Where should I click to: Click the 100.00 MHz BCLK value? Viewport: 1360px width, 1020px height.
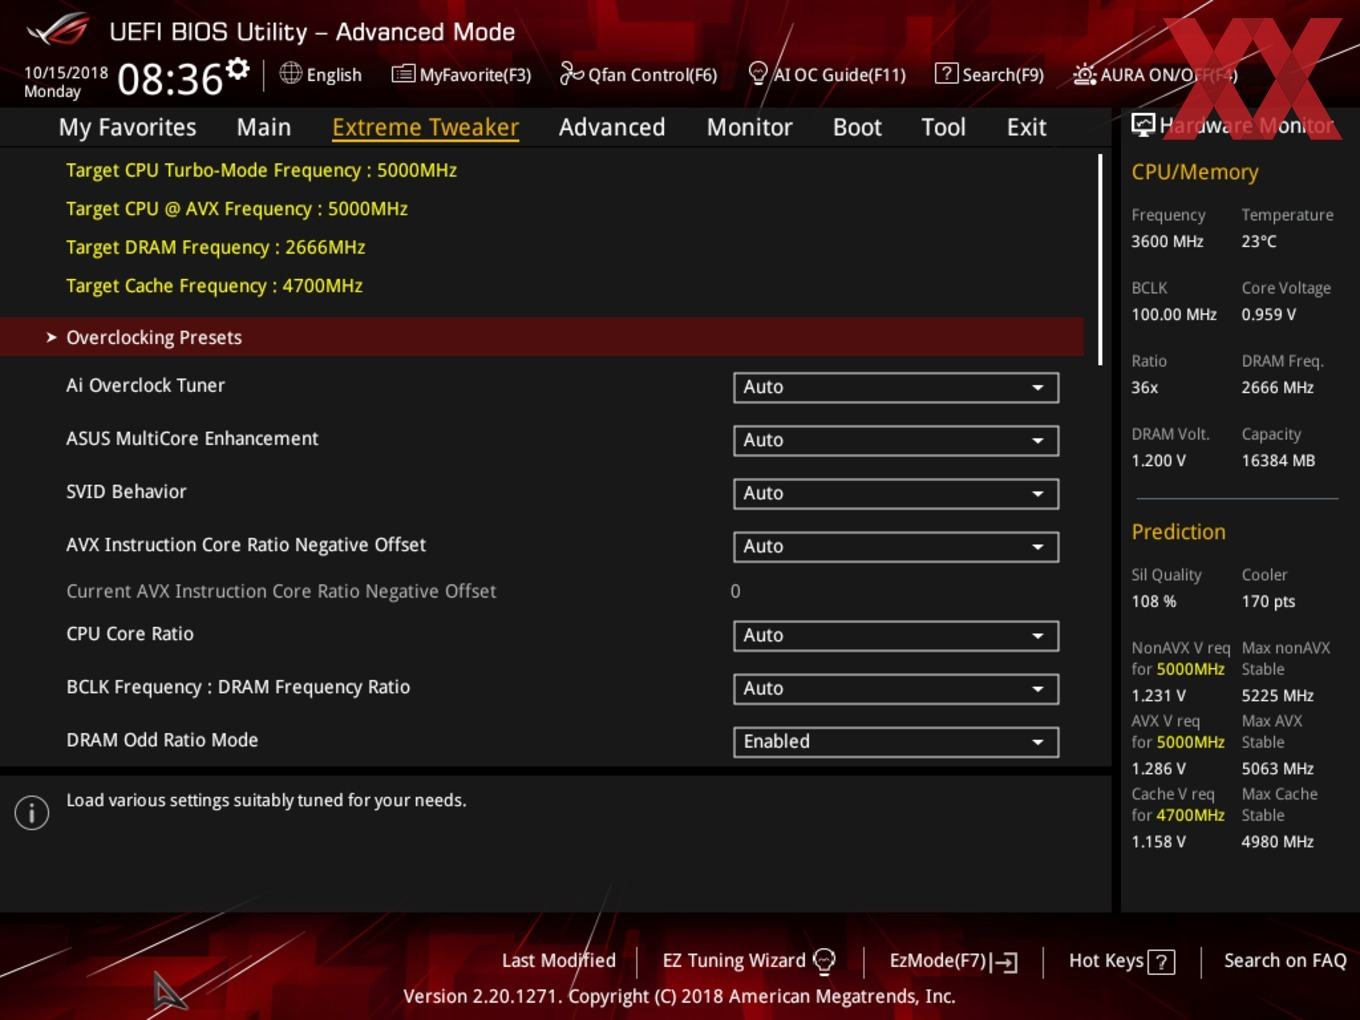(x=1174, y=314)
